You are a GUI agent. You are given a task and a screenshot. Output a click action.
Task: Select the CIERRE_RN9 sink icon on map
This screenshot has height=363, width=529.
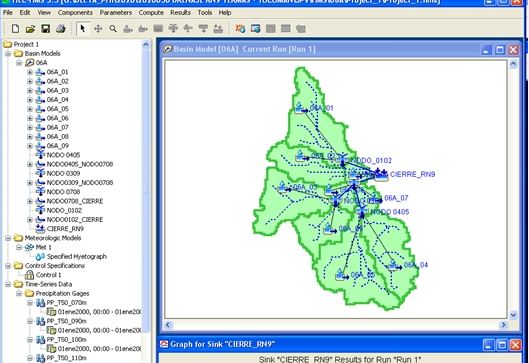click(381, 174)
